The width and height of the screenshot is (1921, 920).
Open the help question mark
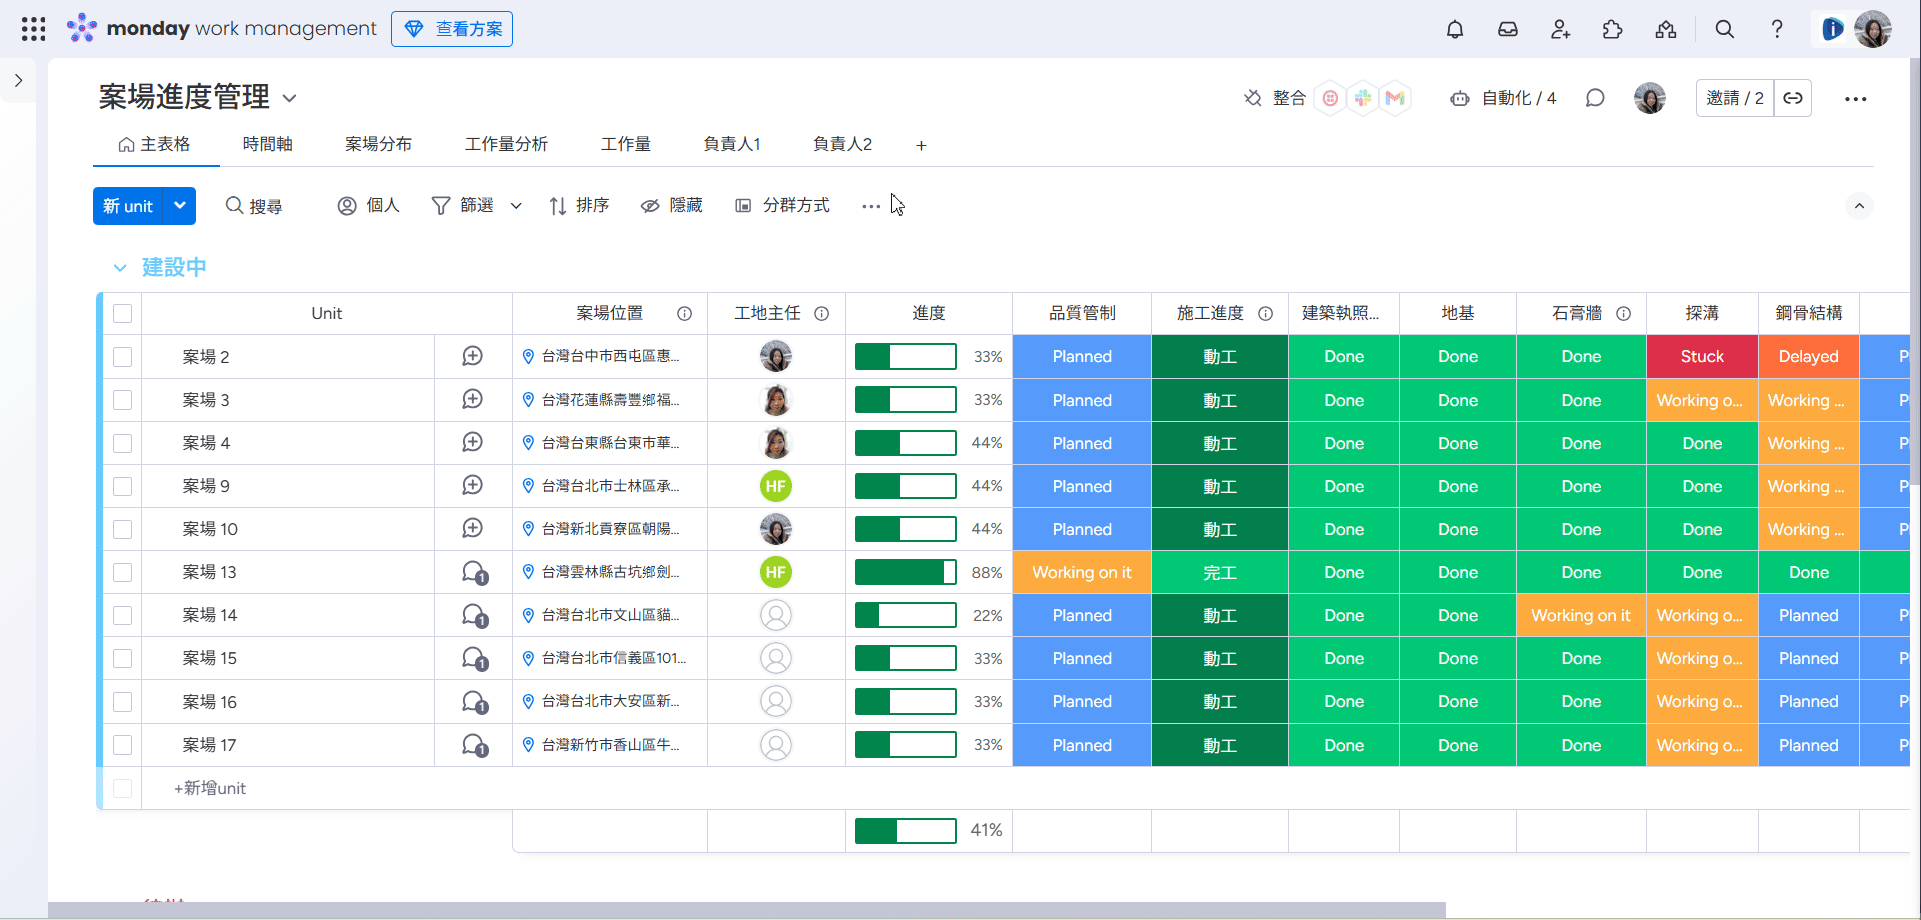coord(1777,29)
